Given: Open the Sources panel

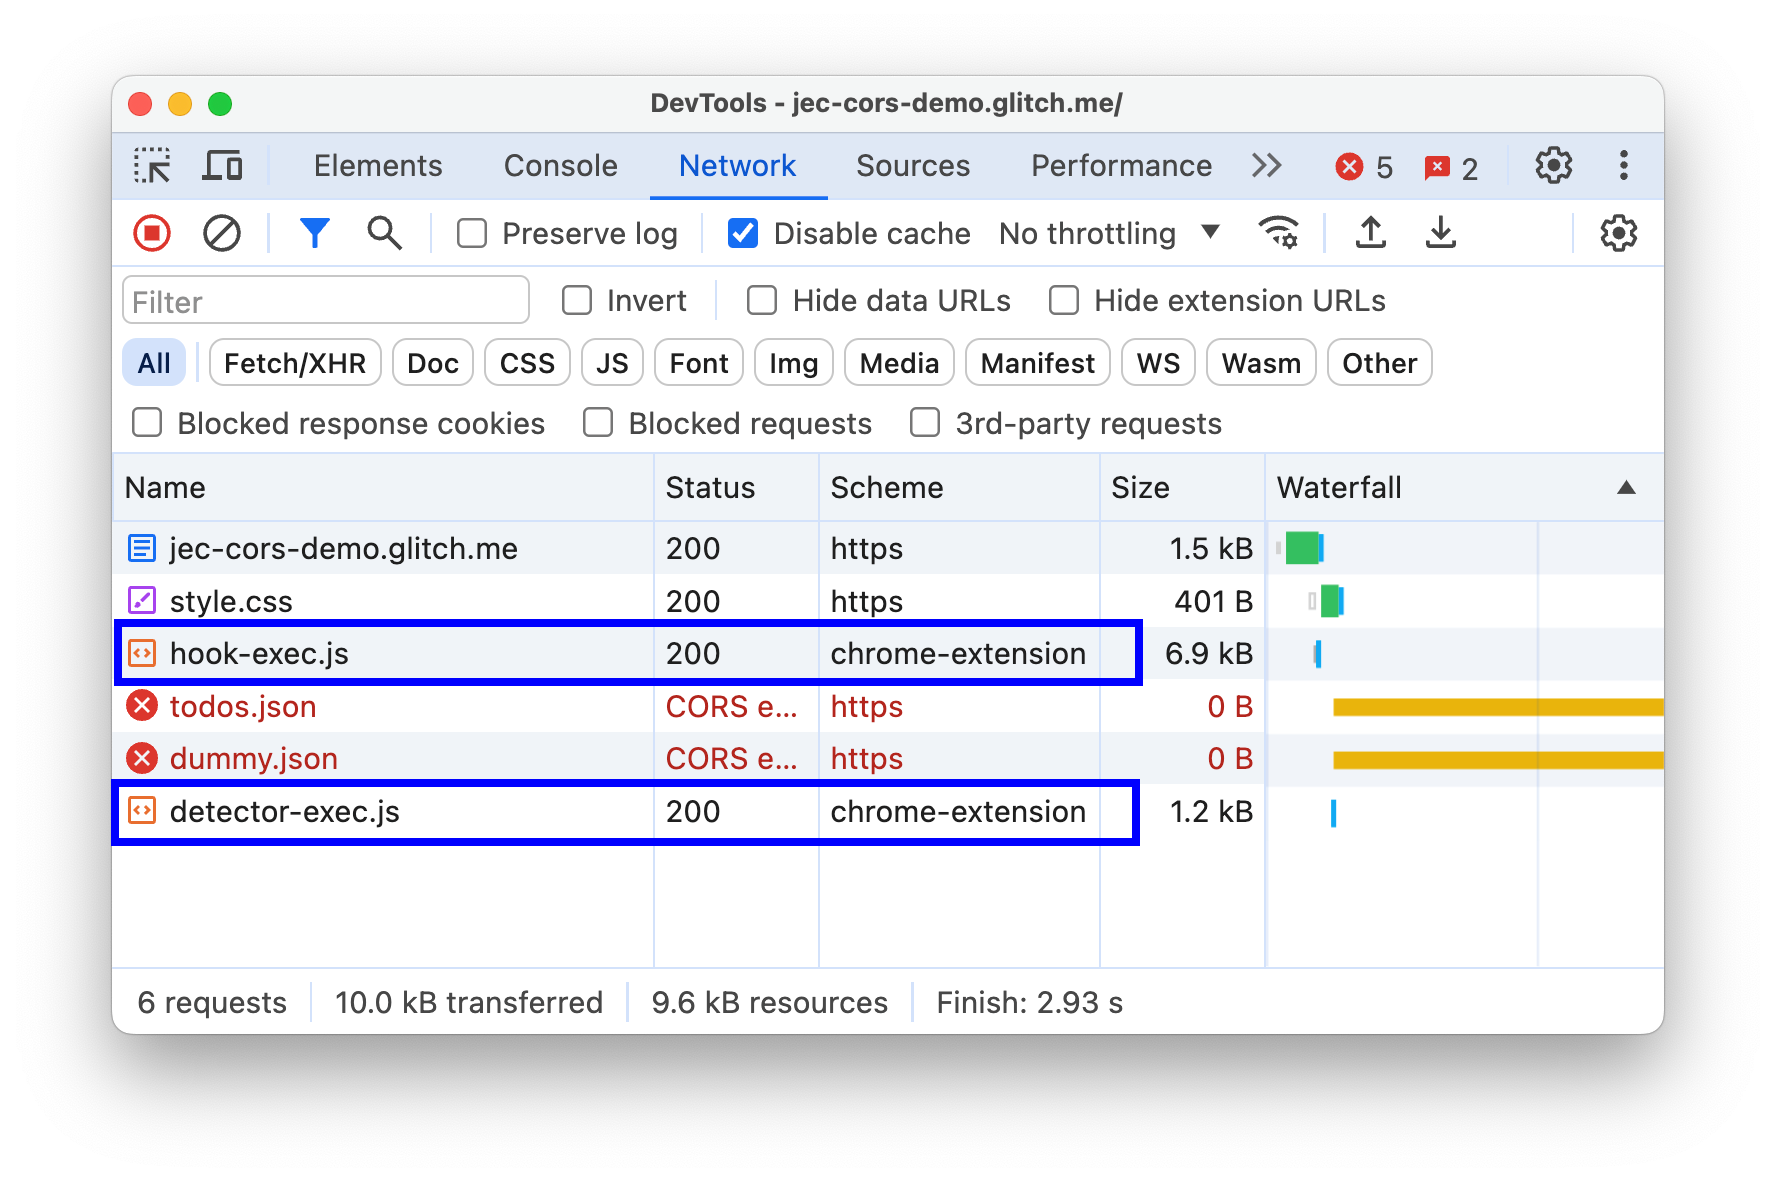Looking at the screenshot, I should 912,165.
